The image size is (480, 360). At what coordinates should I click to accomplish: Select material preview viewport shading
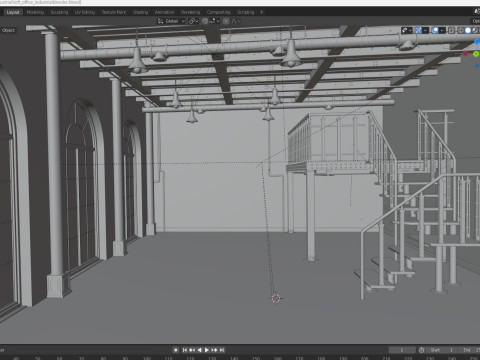pos(475,30)
